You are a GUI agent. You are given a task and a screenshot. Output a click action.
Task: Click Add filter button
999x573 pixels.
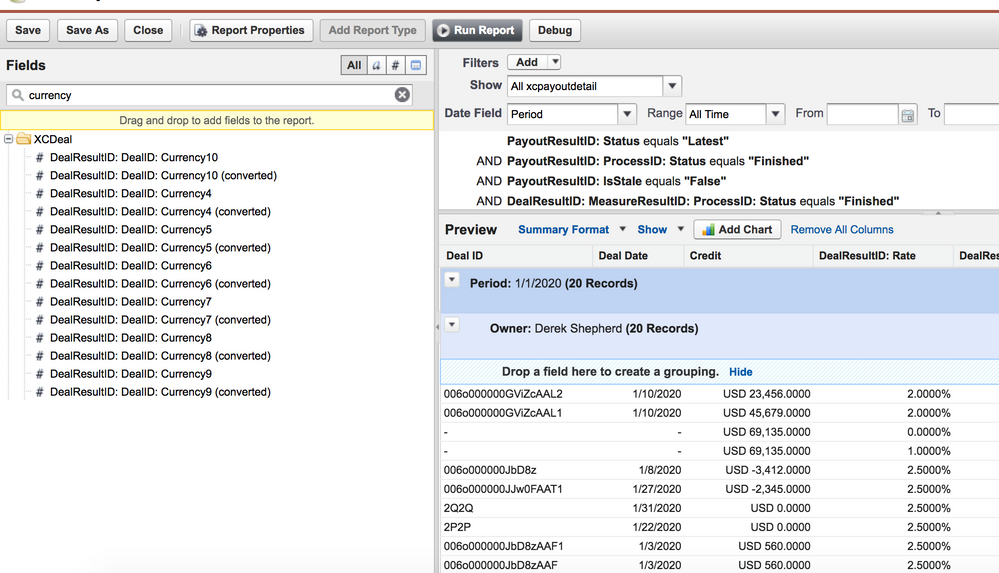[x=528, y=62]
